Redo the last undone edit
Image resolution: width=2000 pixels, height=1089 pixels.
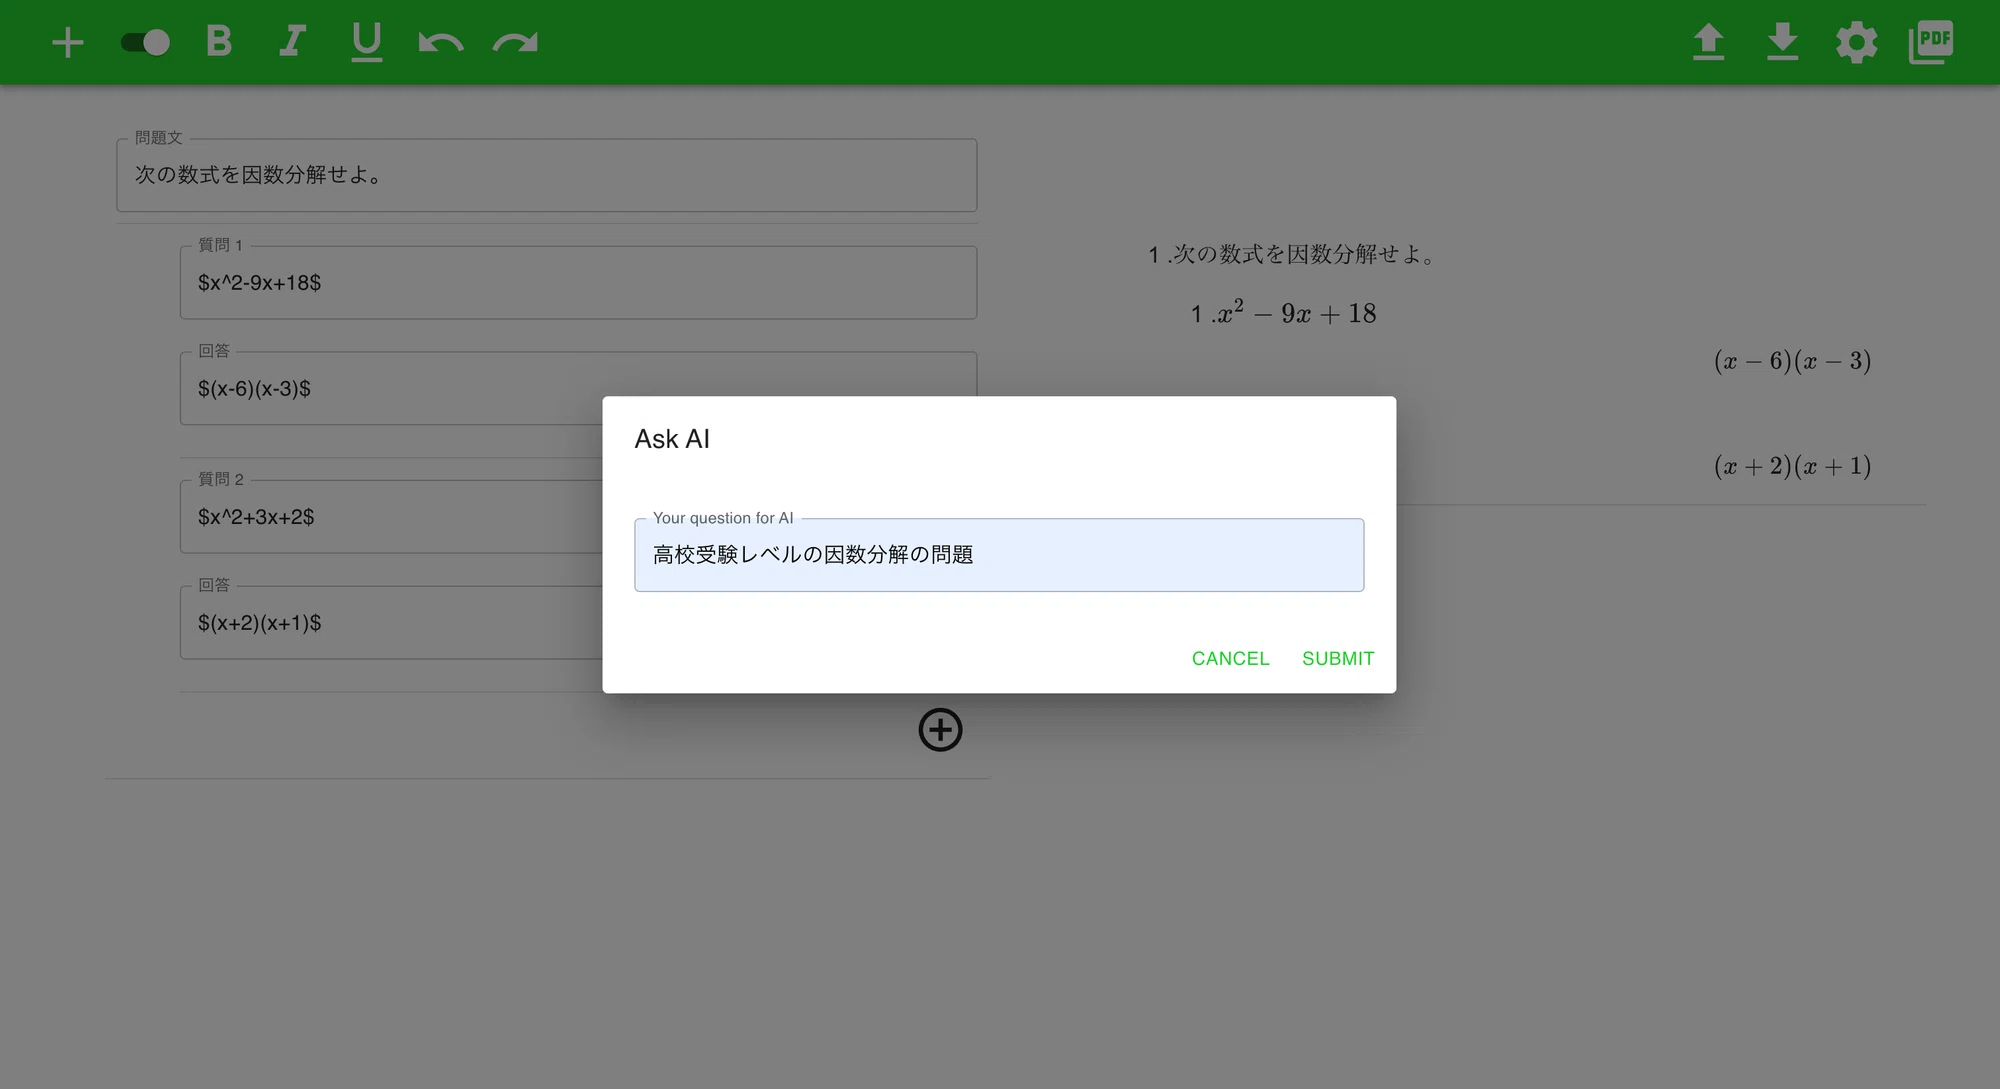click(x=514, y=42)
